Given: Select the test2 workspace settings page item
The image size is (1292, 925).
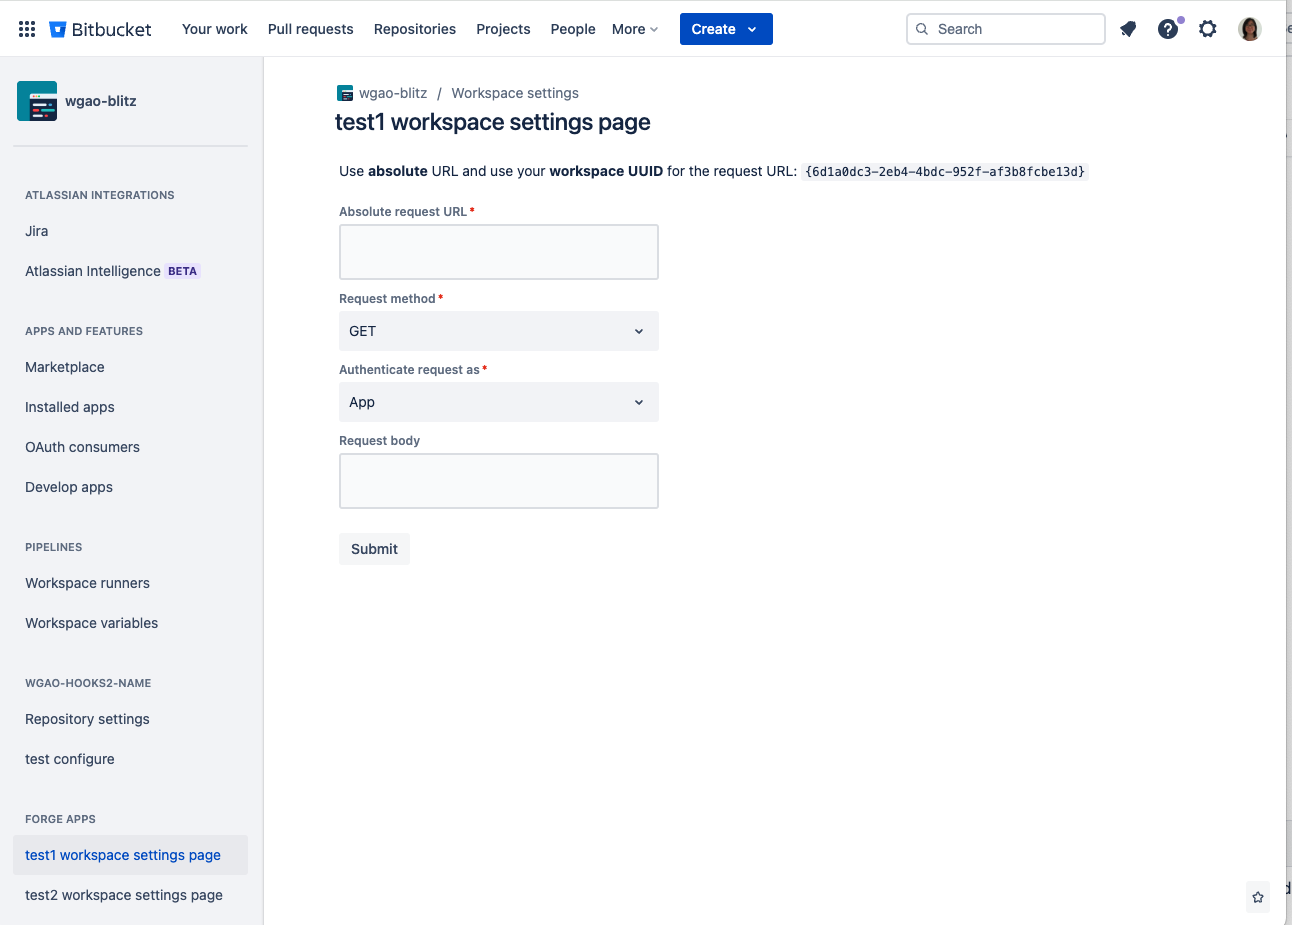Looking at the screenshot, I should 123,895.
